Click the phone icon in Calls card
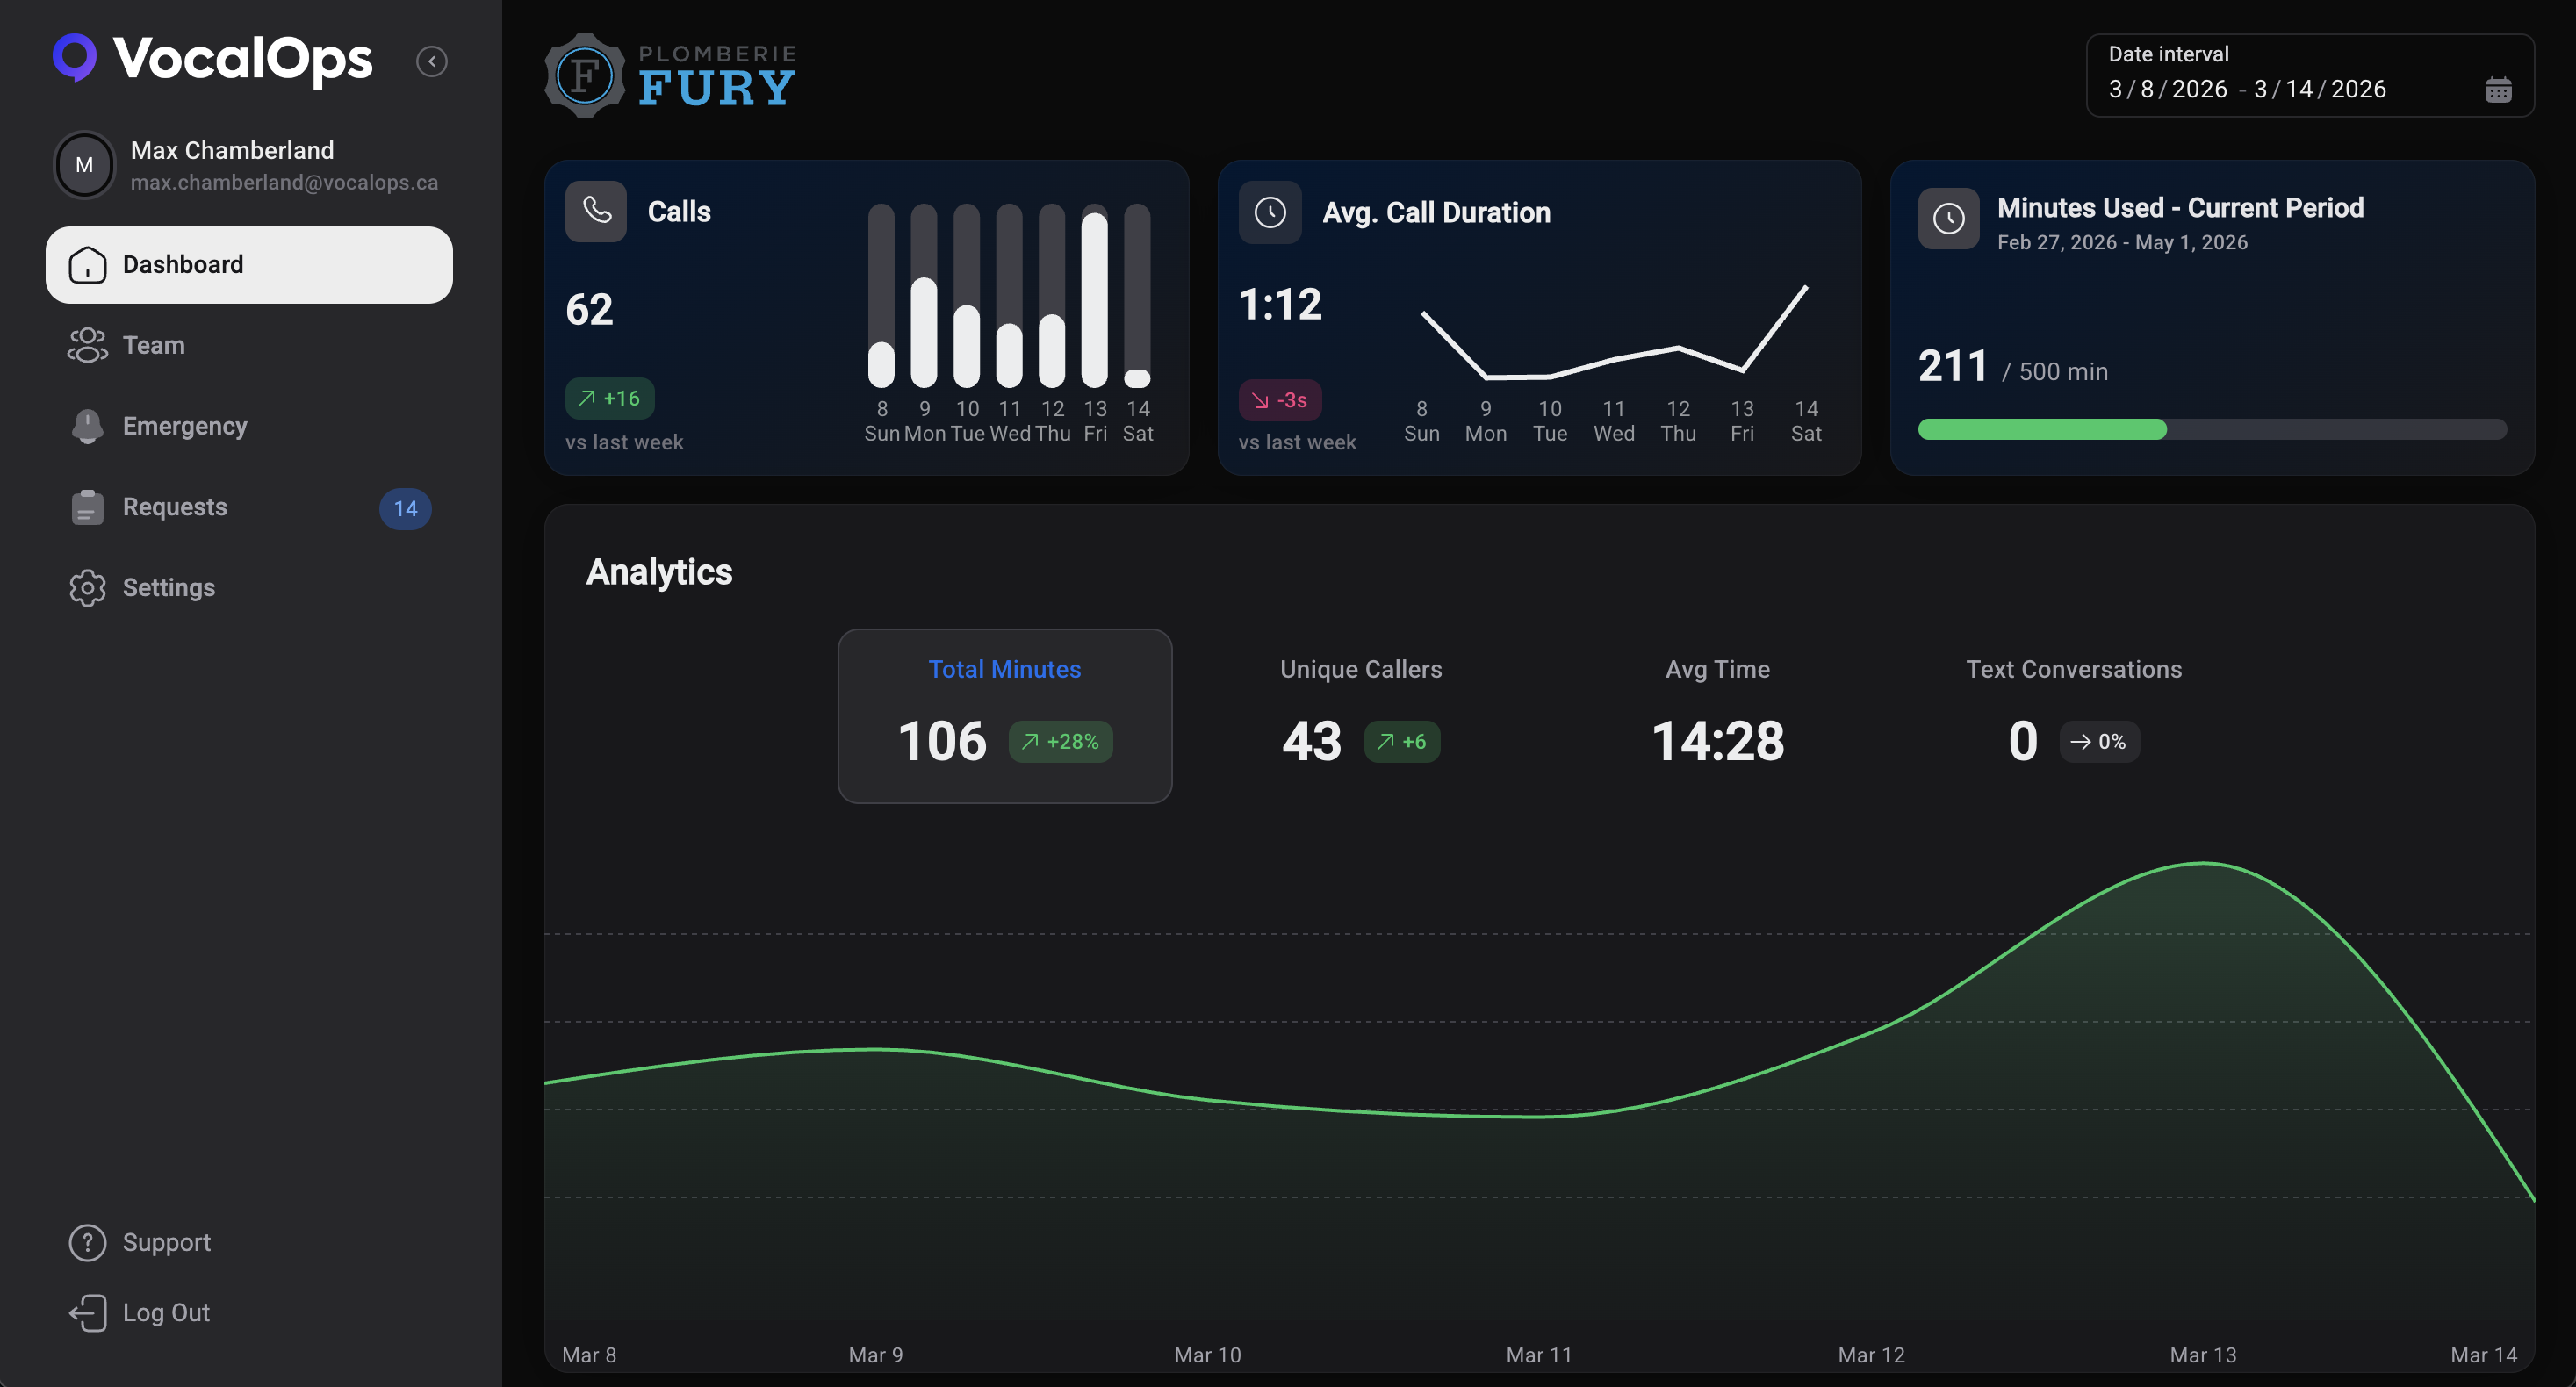This screenshot has height=1387, width=2576. (596, 211)
